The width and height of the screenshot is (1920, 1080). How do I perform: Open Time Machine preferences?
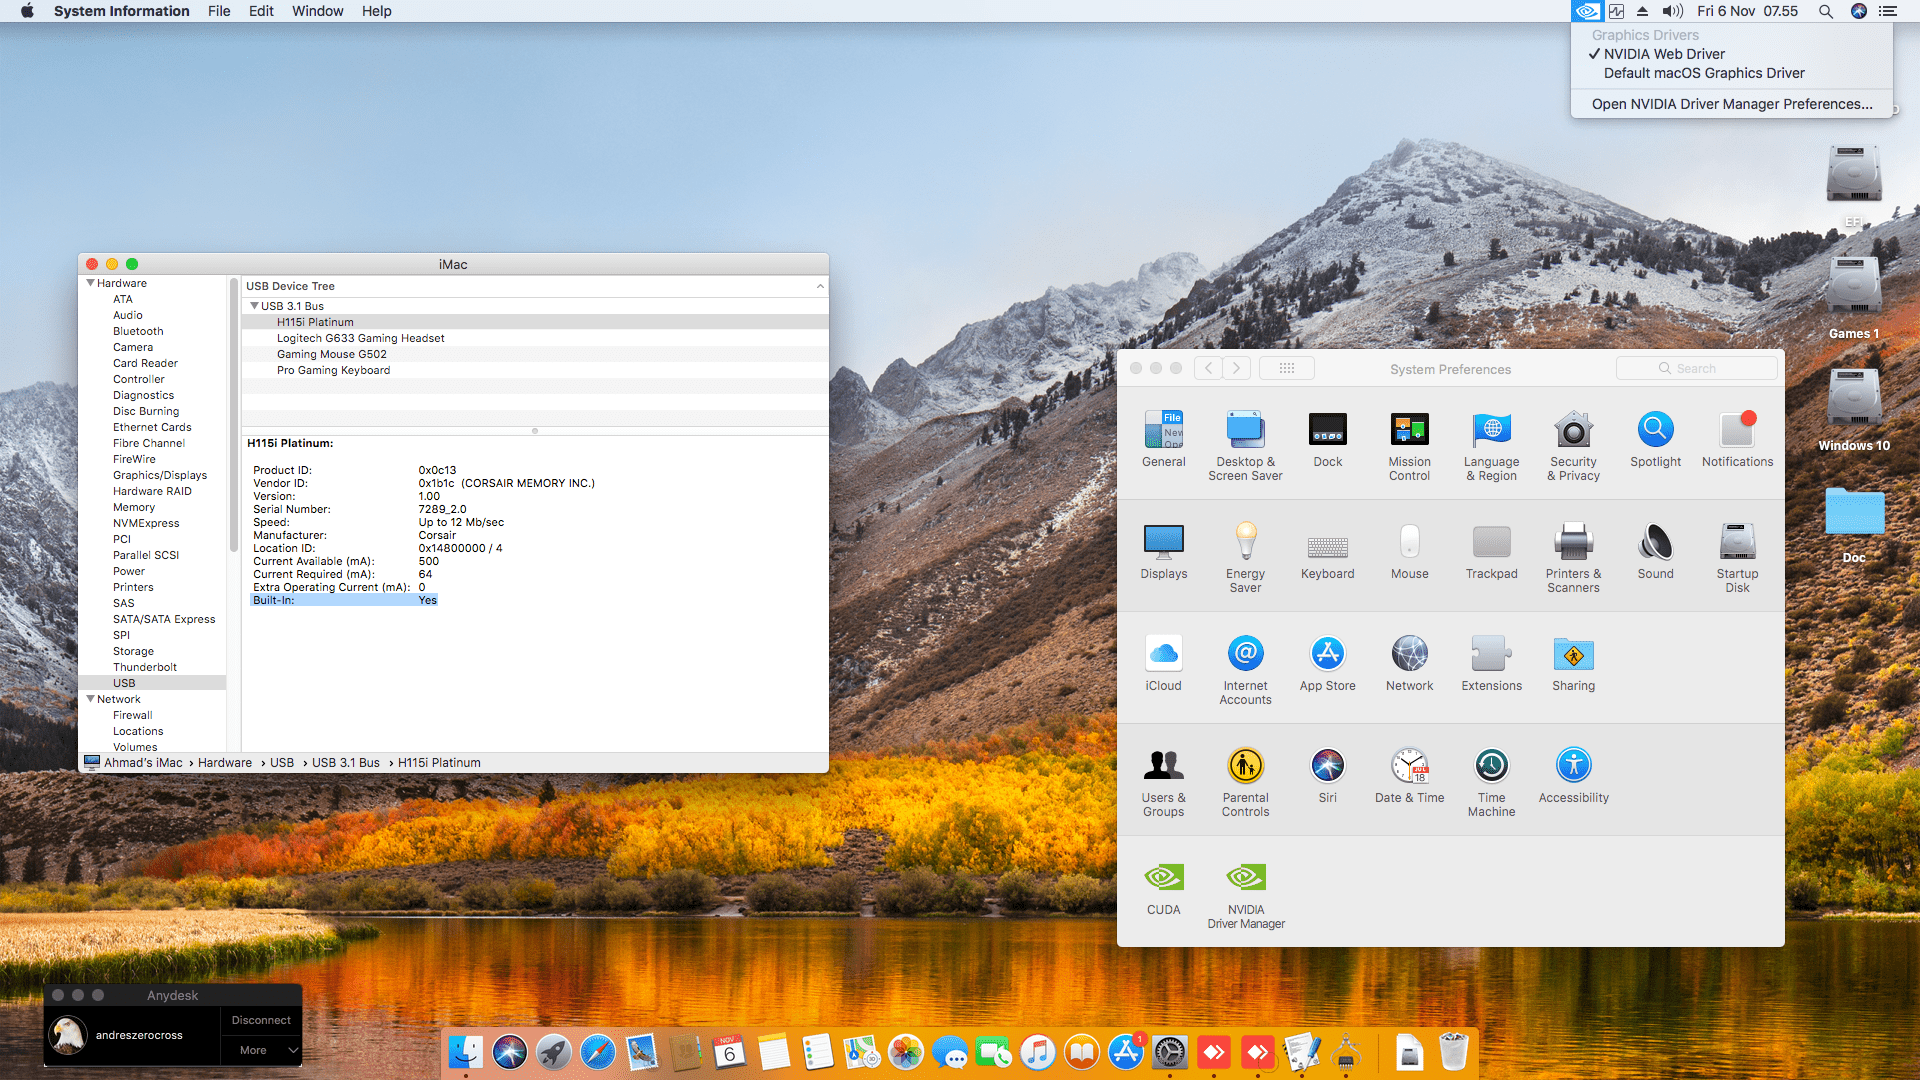[x=1491, y=768]
